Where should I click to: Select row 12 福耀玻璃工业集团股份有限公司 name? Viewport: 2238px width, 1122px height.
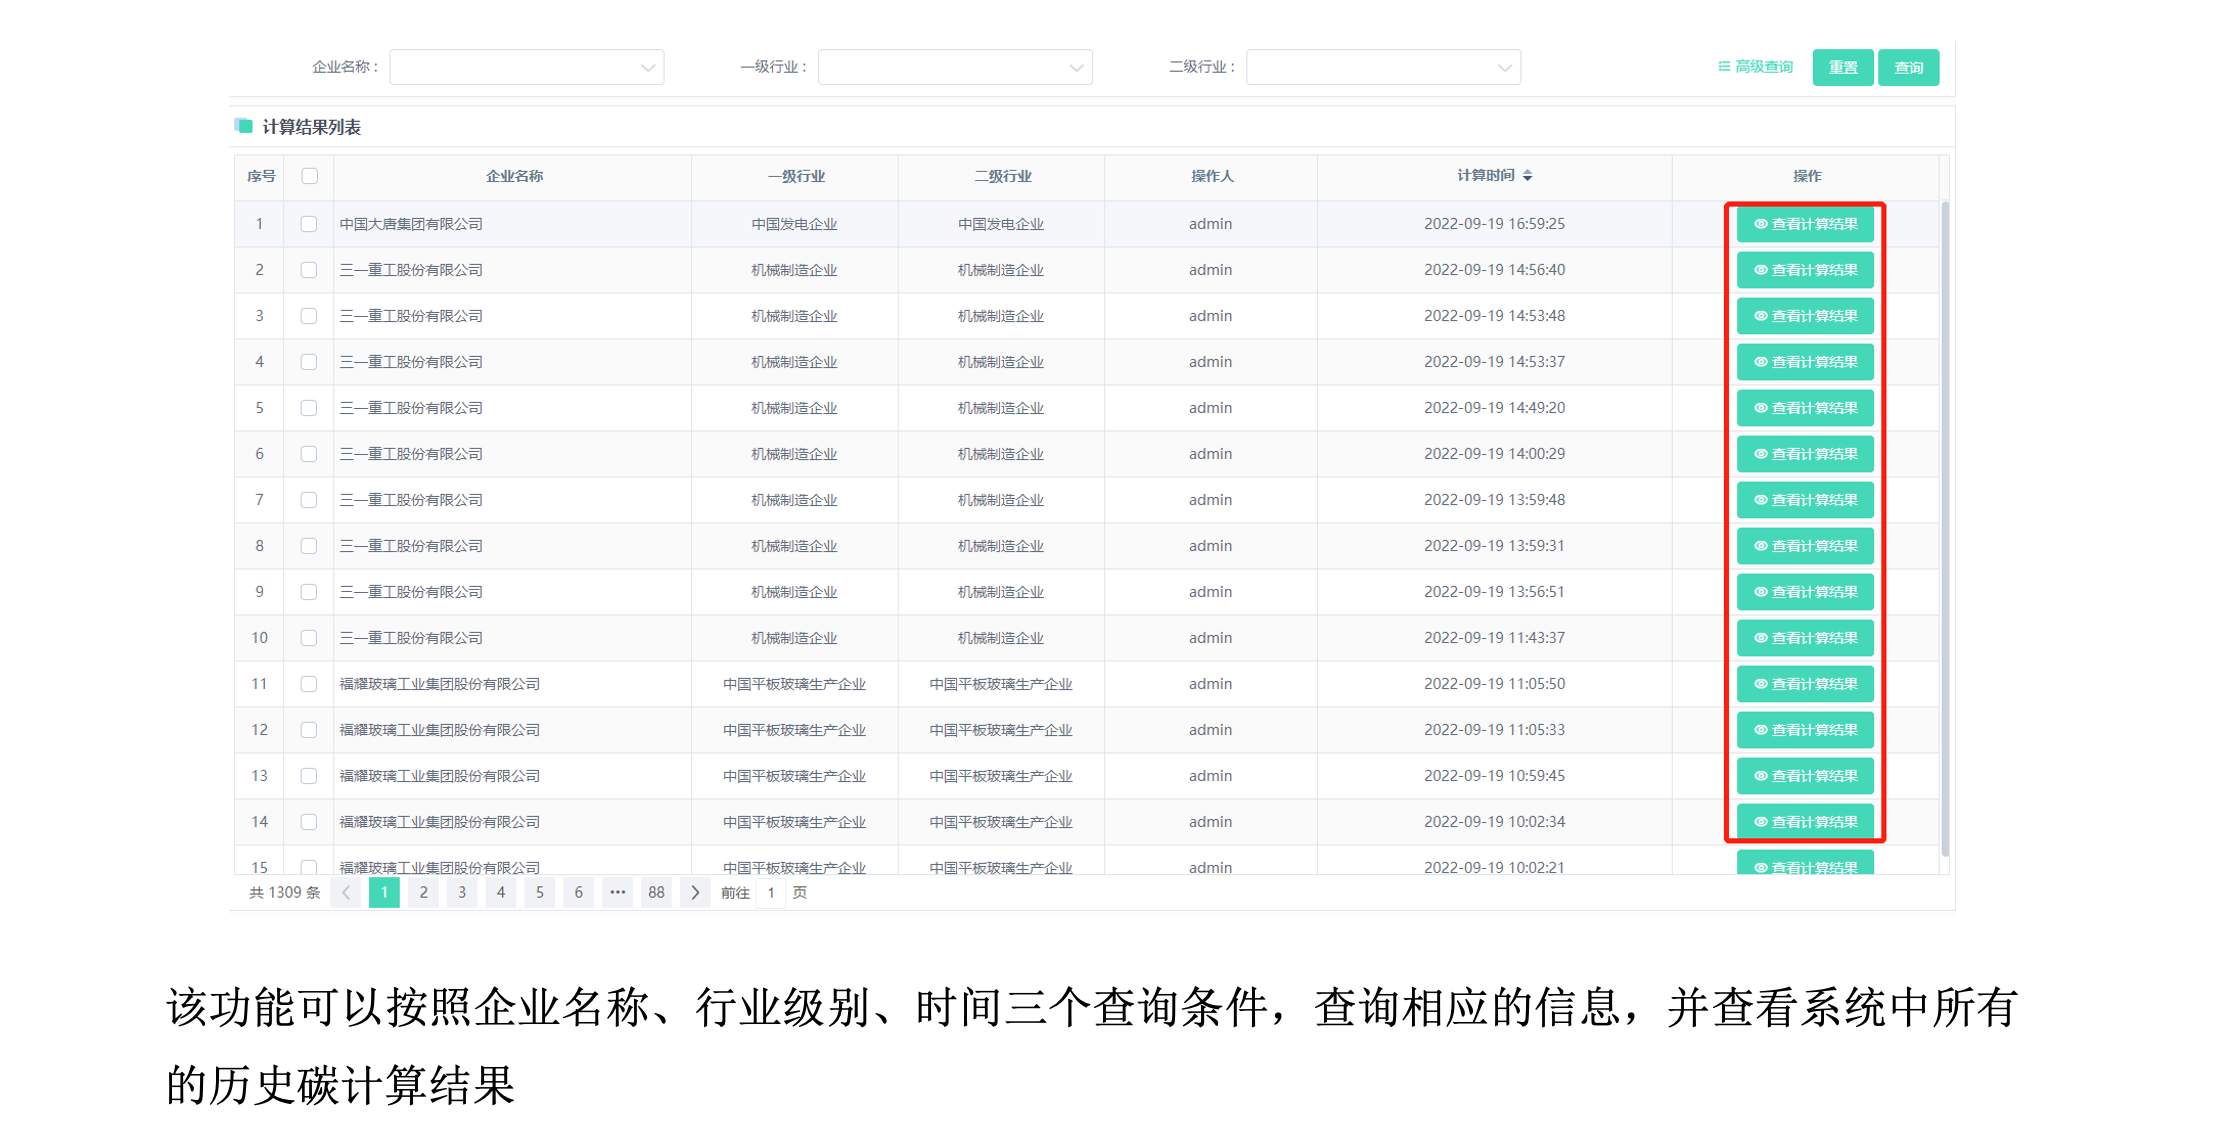coord(440,730)
